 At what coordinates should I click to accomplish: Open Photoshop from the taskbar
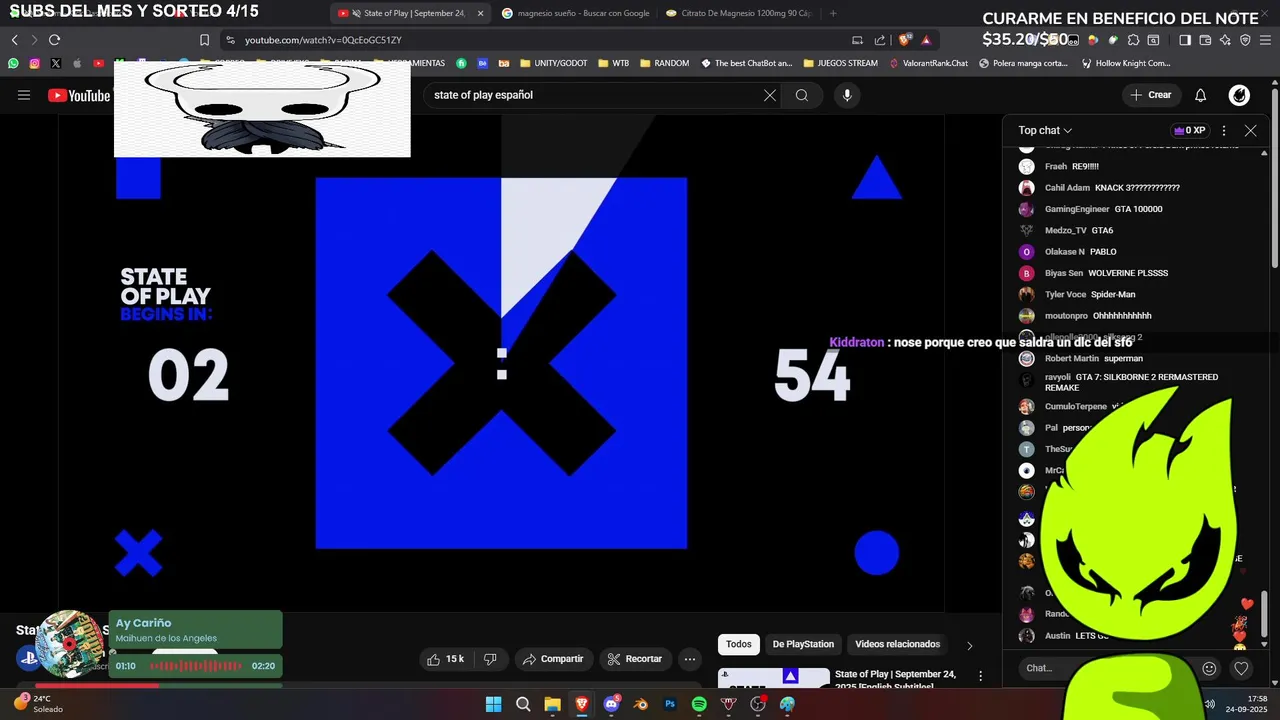(670, 704)
